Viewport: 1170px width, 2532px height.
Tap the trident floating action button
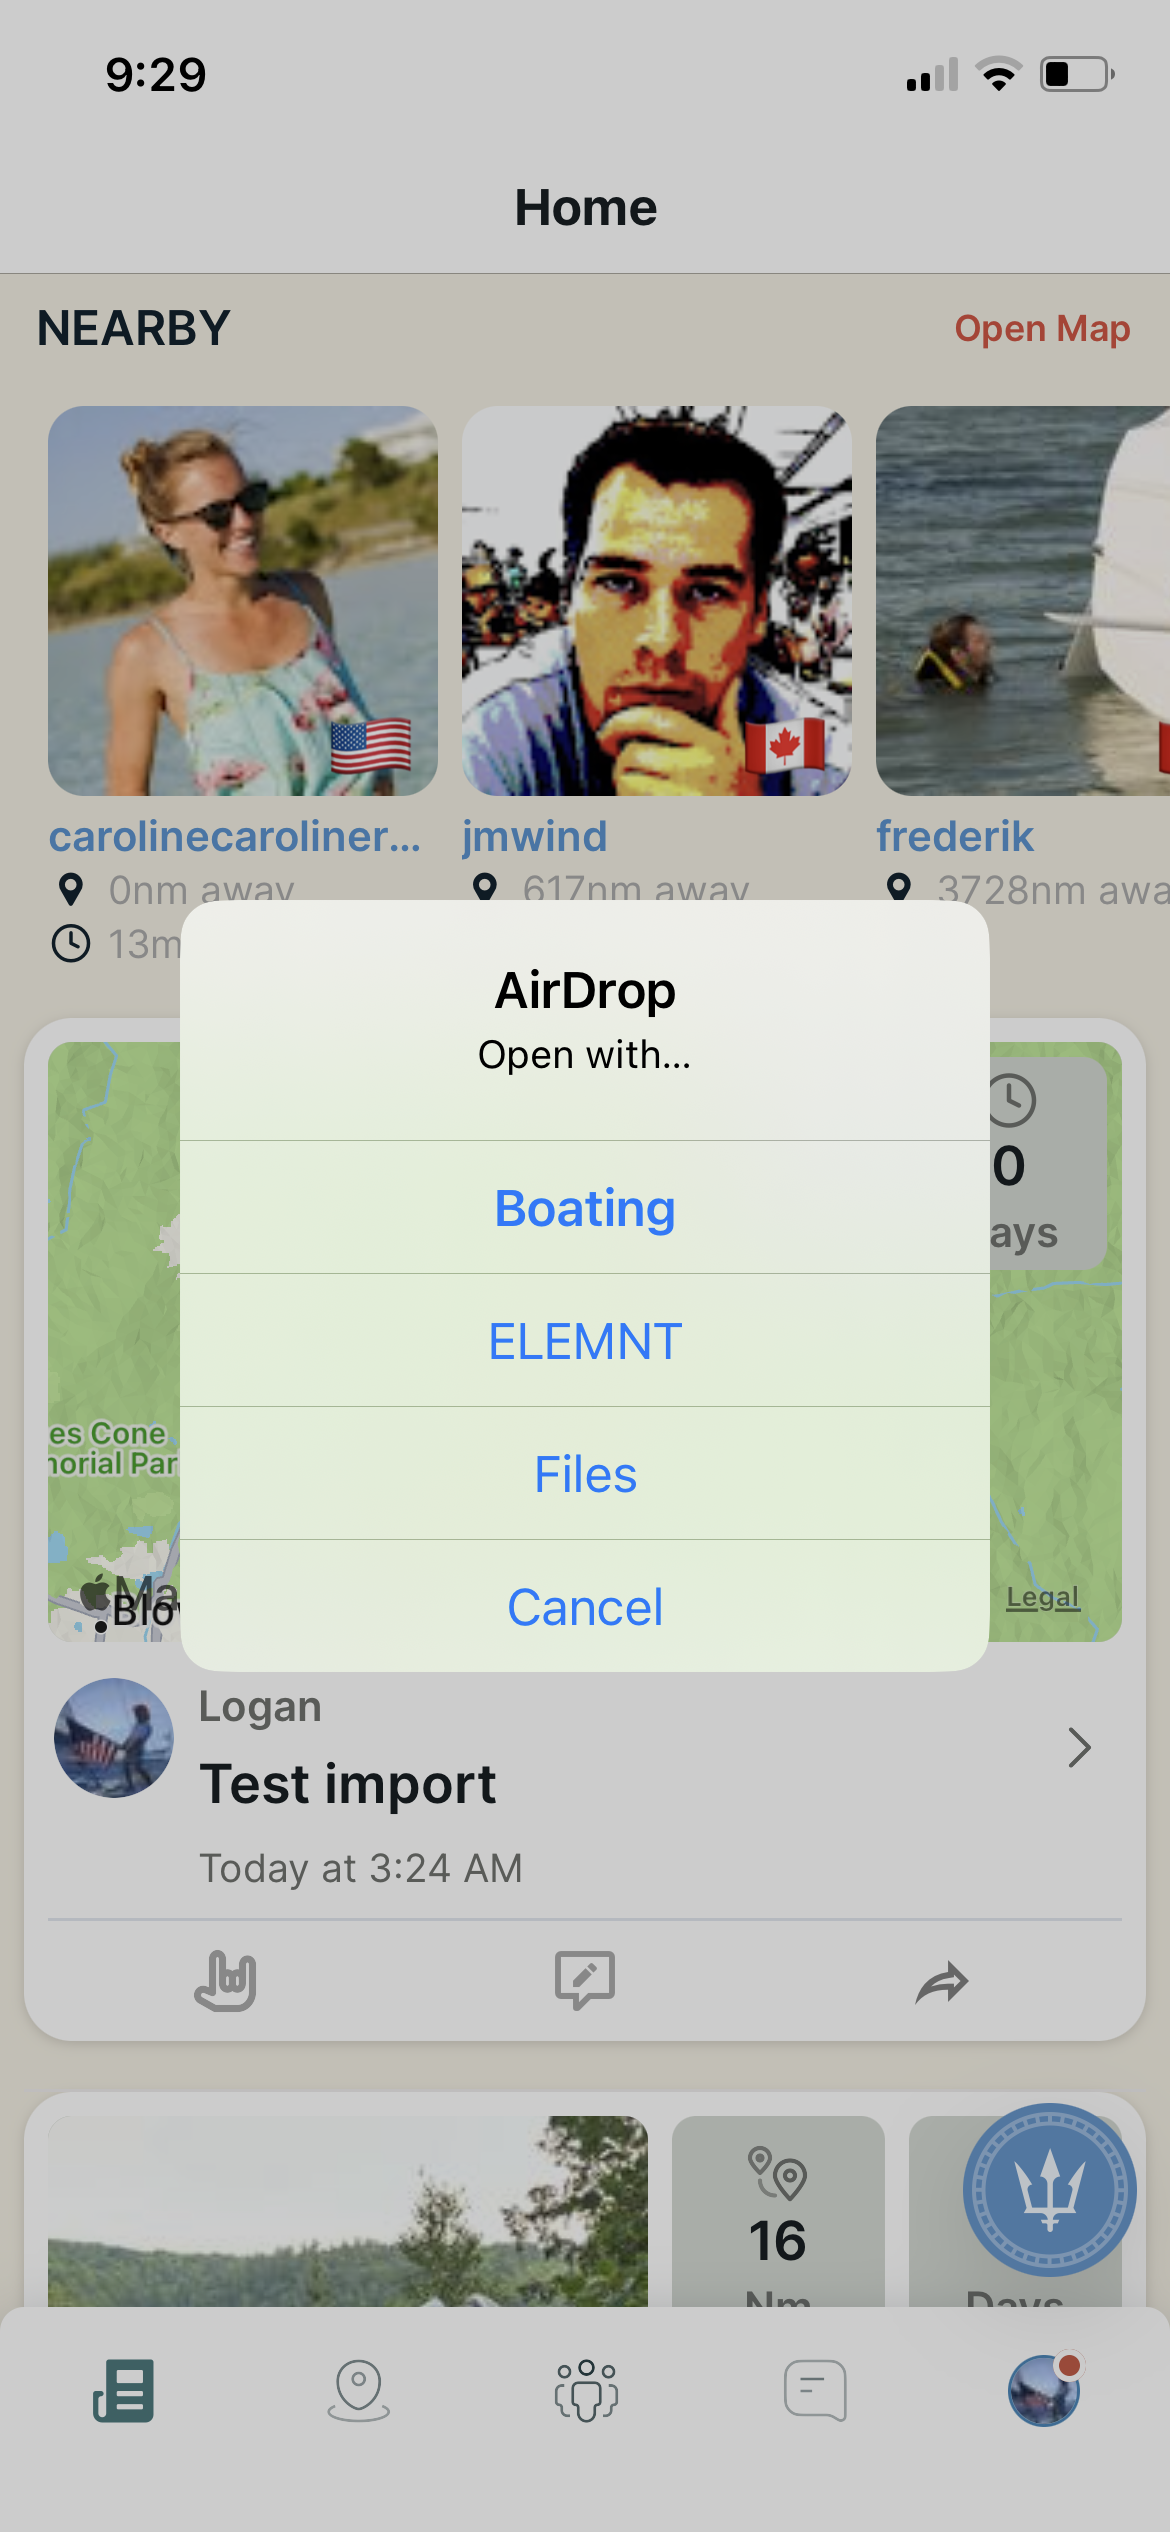click(1049, 2190)
